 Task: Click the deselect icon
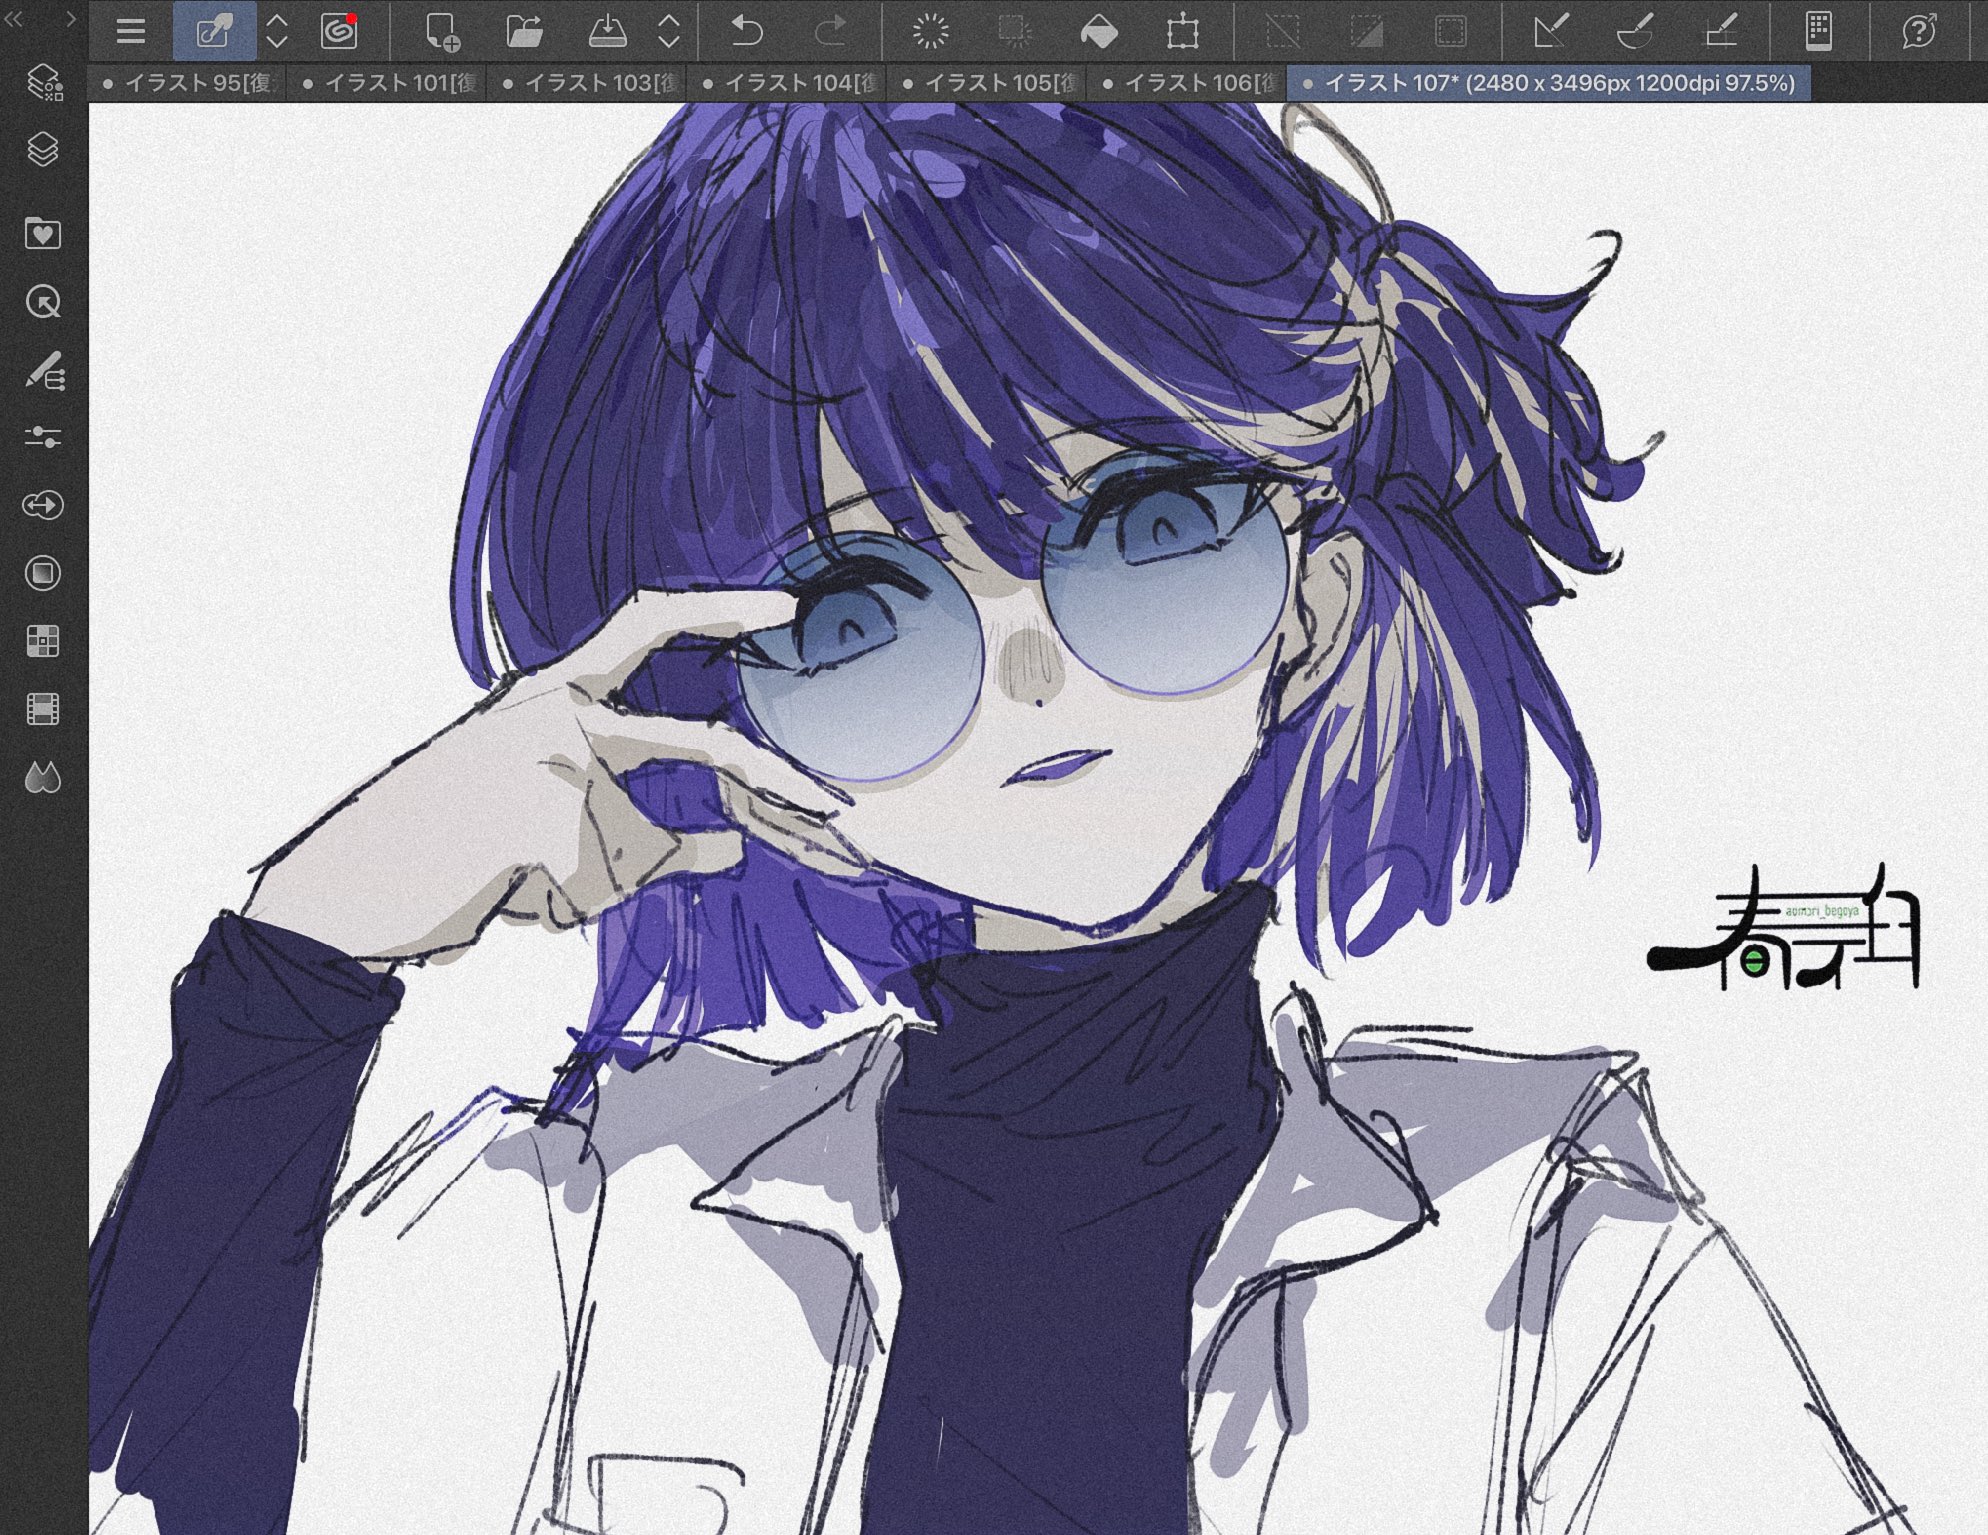(x=1283, y=31)
